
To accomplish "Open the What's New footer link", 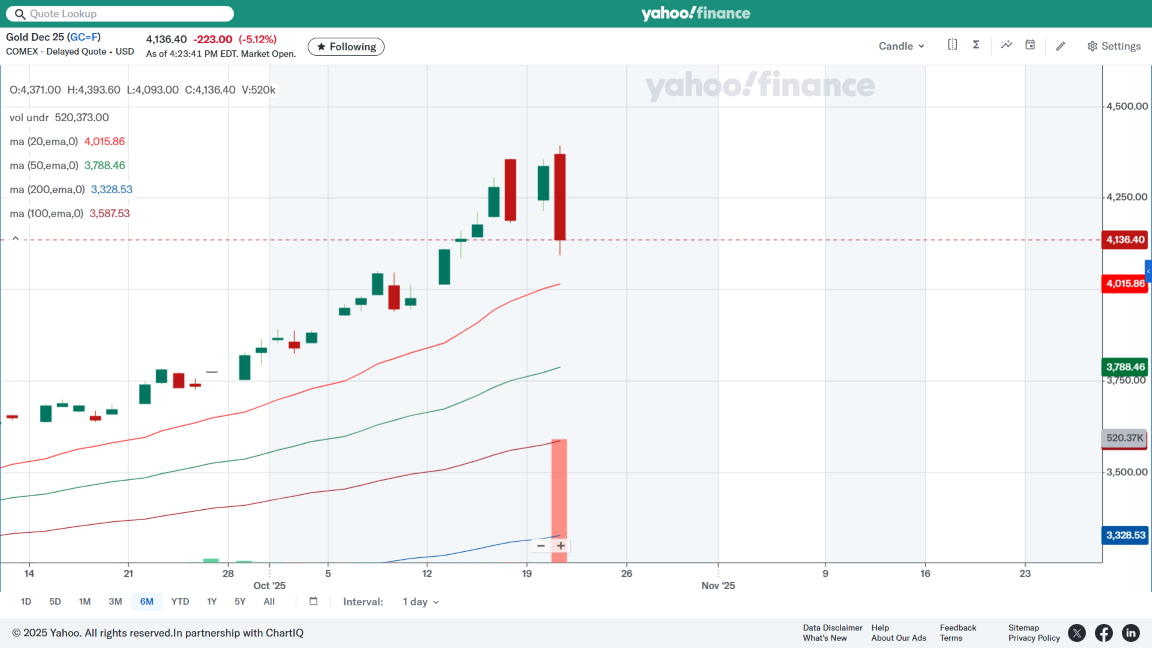I will (824, 638).
